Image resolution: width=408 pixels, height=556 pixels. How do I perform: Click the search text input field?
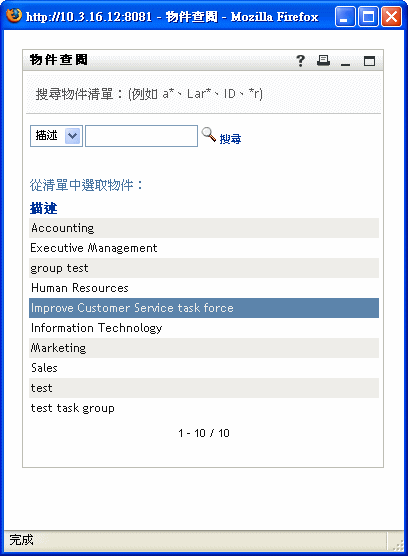(141, 136)
